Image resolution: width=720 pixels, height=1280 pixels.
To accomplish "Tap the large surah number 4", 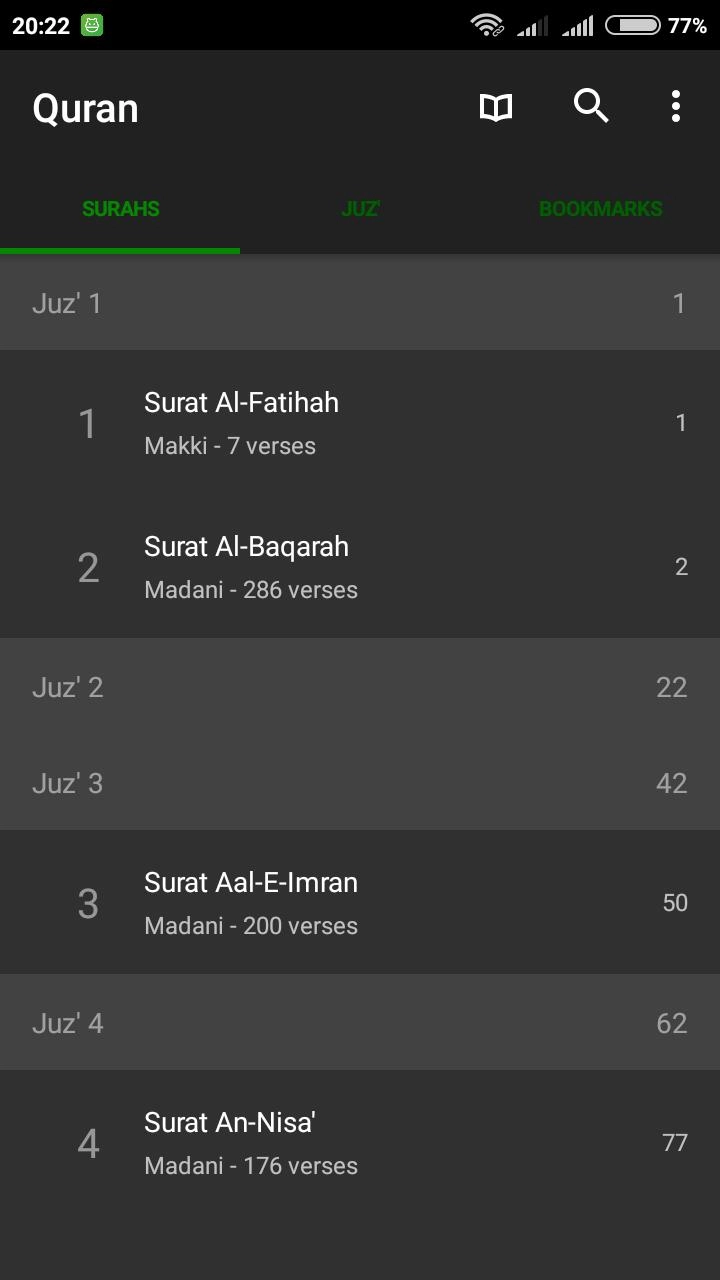I will click(88, 1143).
